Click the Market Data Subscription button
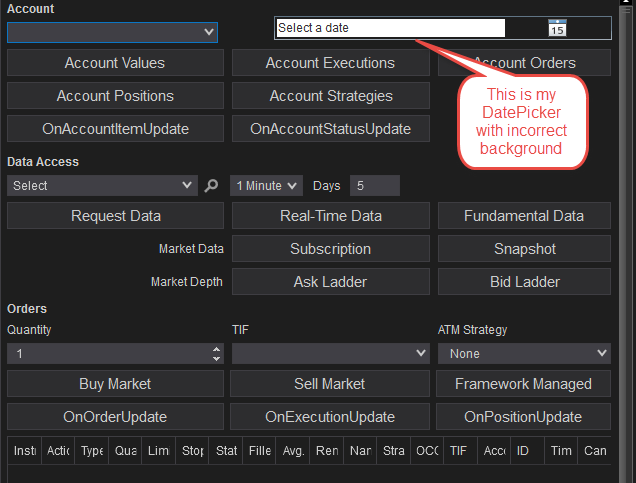636x483 pixels. pos(331,249)
